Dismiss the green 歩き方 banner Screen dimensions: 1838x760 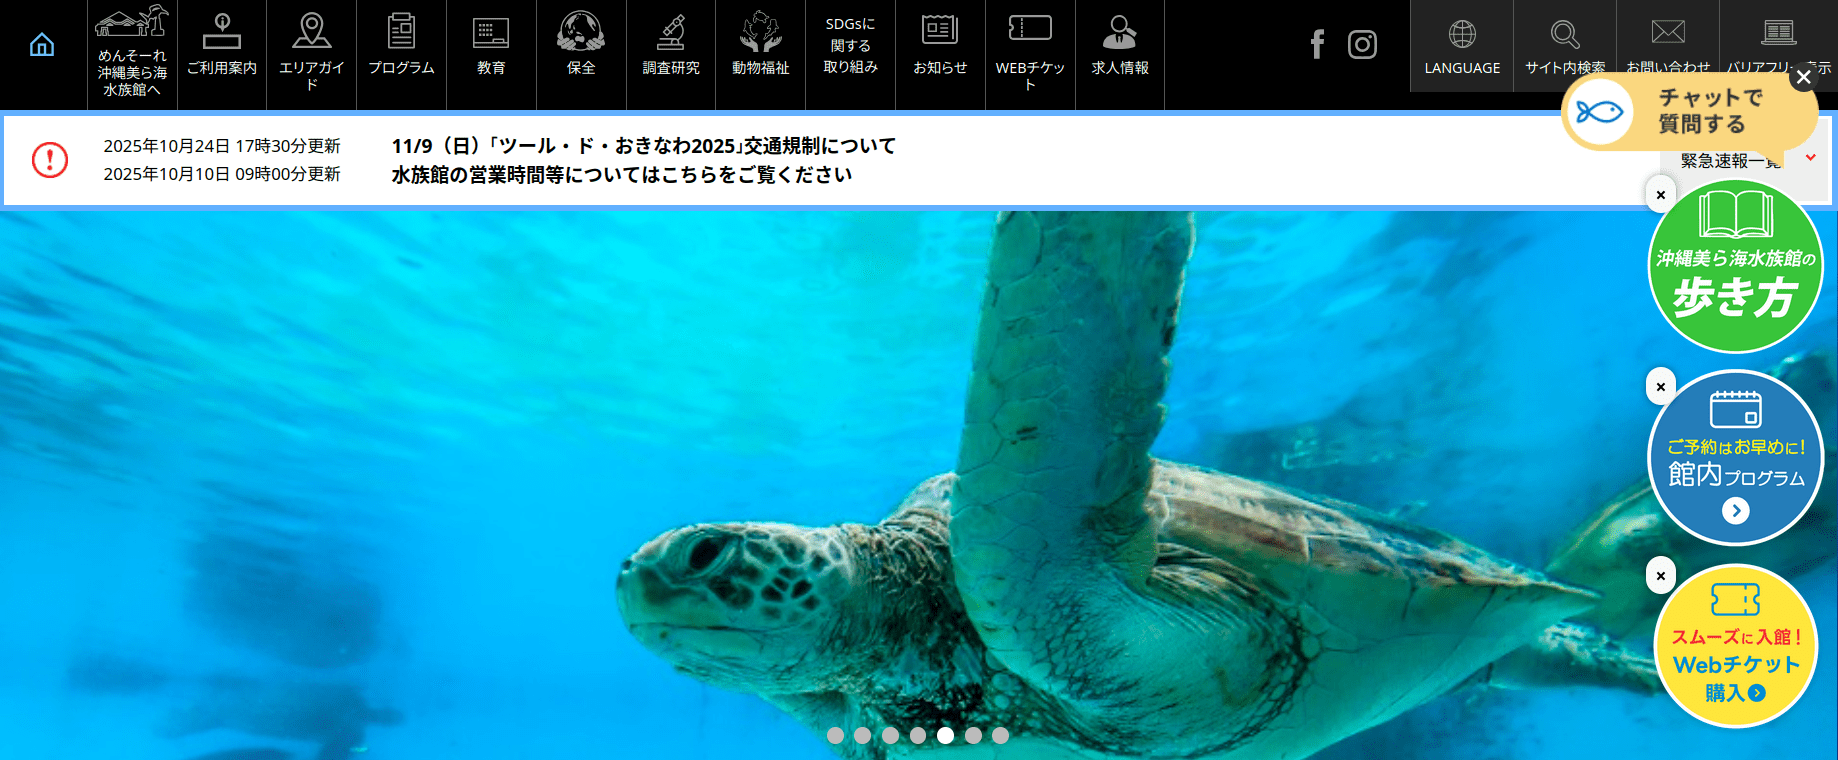tap(1661, 195)
